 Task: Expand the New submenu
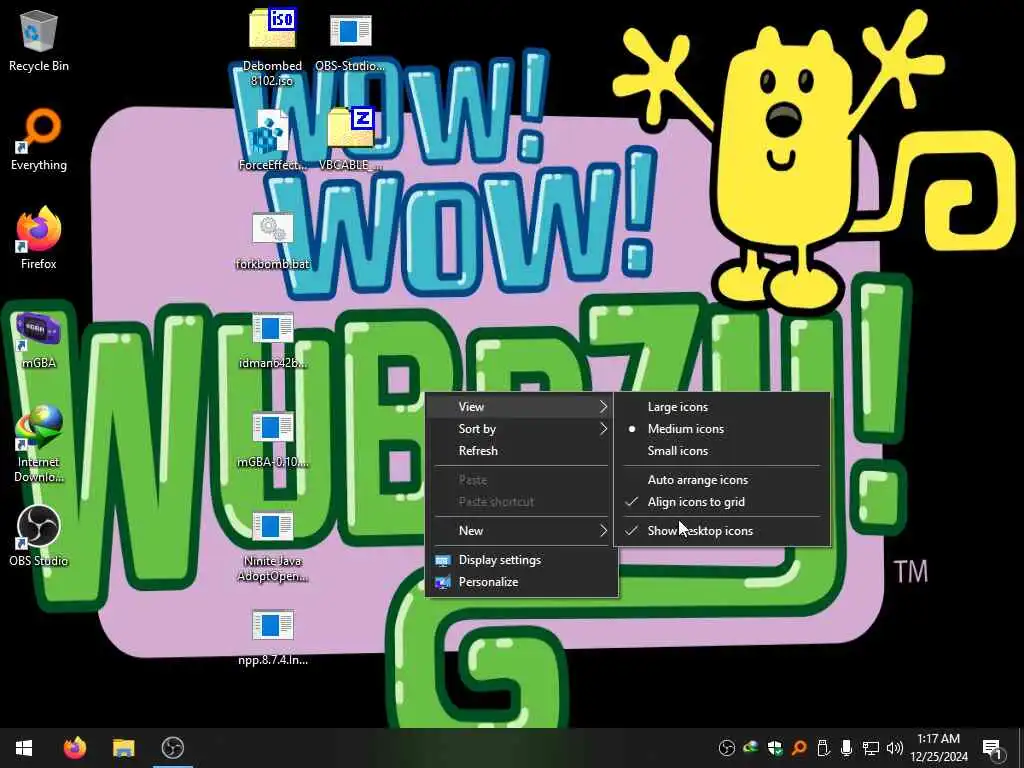pyautogui.click(x=521, y=531)
